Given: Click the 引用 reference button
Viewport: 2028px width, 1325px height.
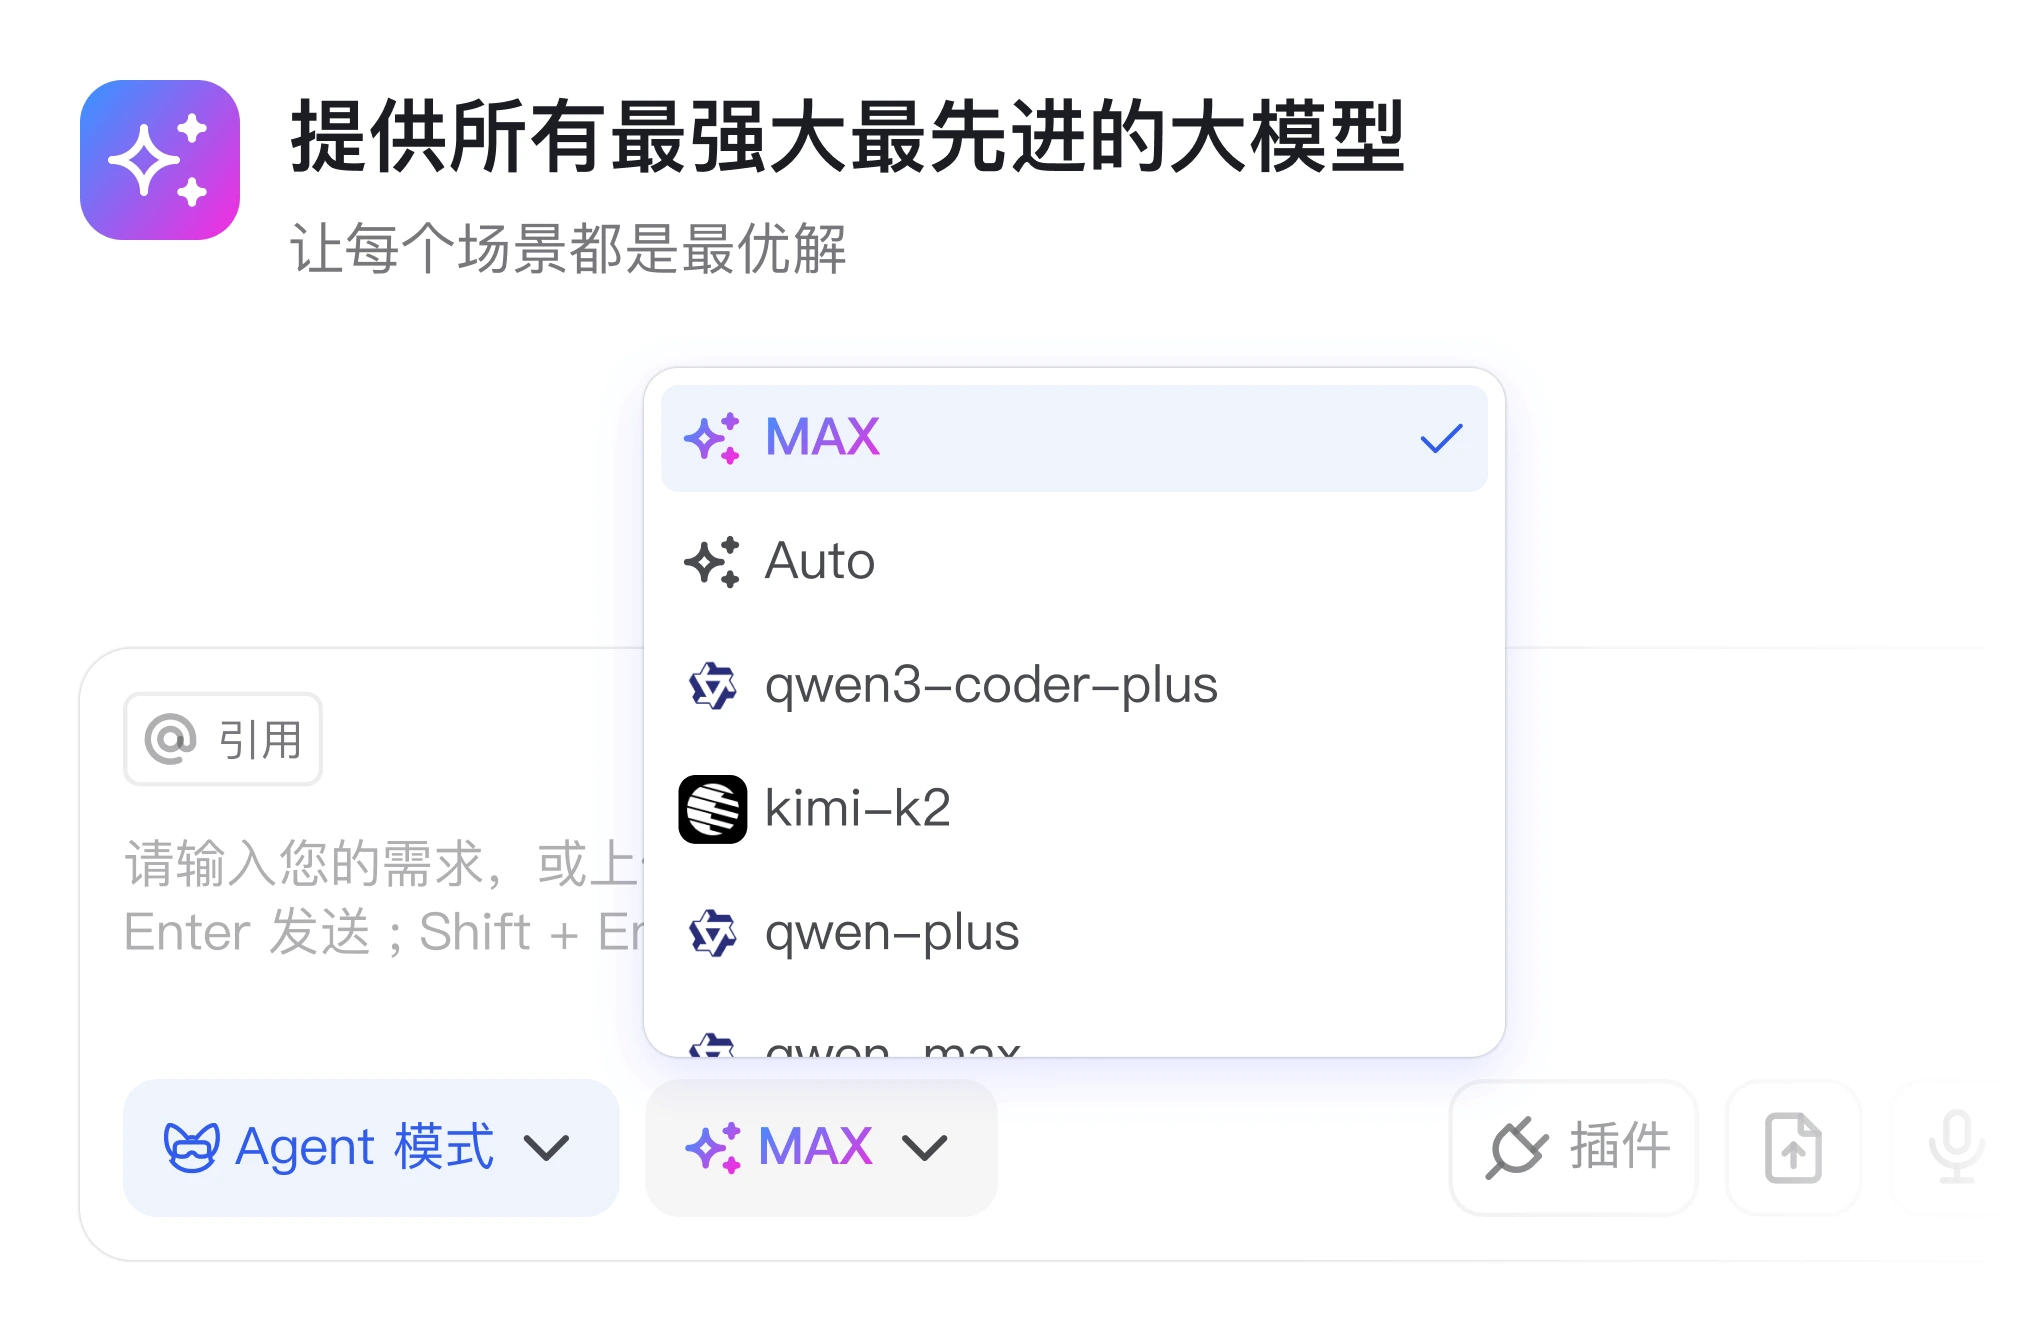Looking at the screenshot, I should (x=223, y=739).
